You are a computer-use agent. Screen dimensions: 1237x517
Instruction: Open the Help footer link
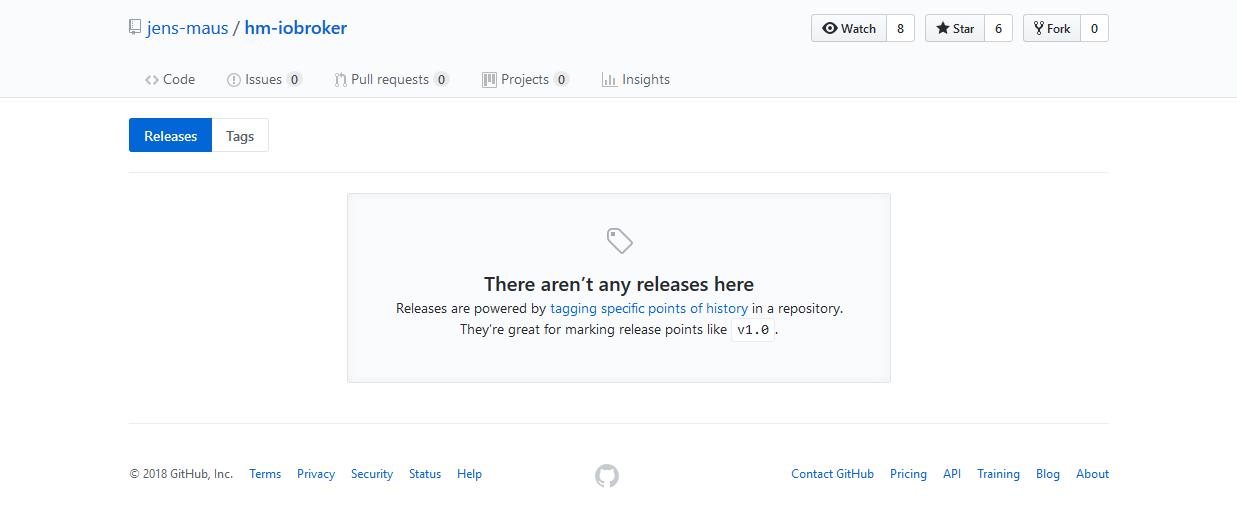(x=469, y=474)
